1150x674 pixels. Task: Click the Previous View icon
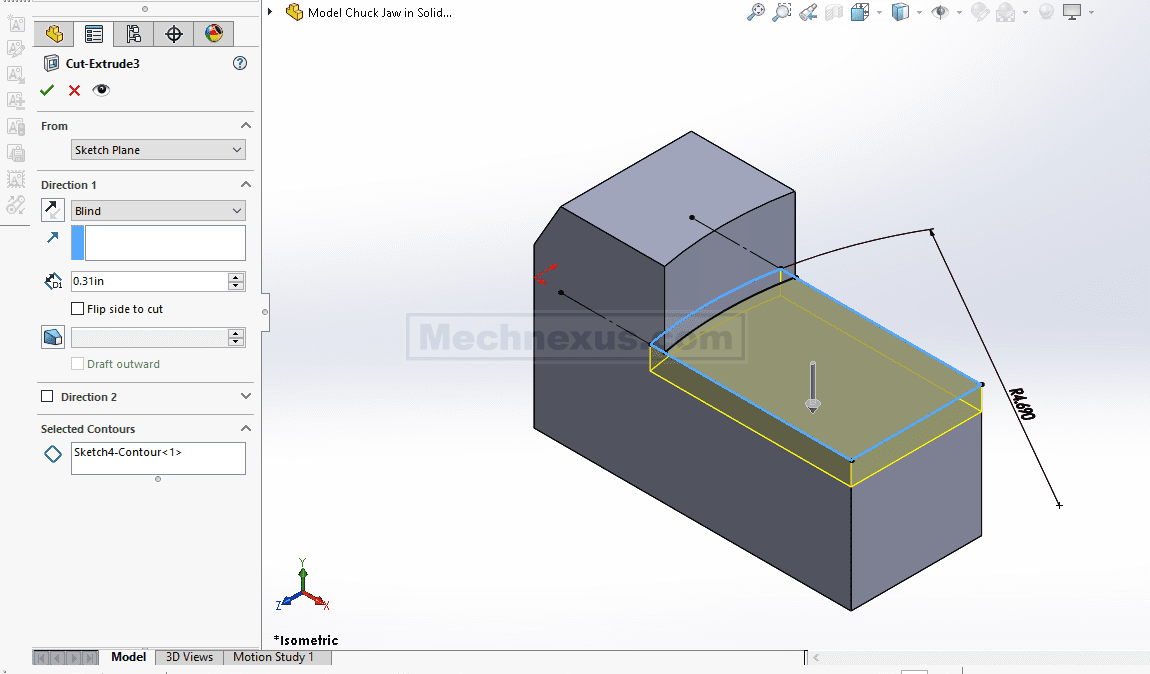click(x=808, y=12)
